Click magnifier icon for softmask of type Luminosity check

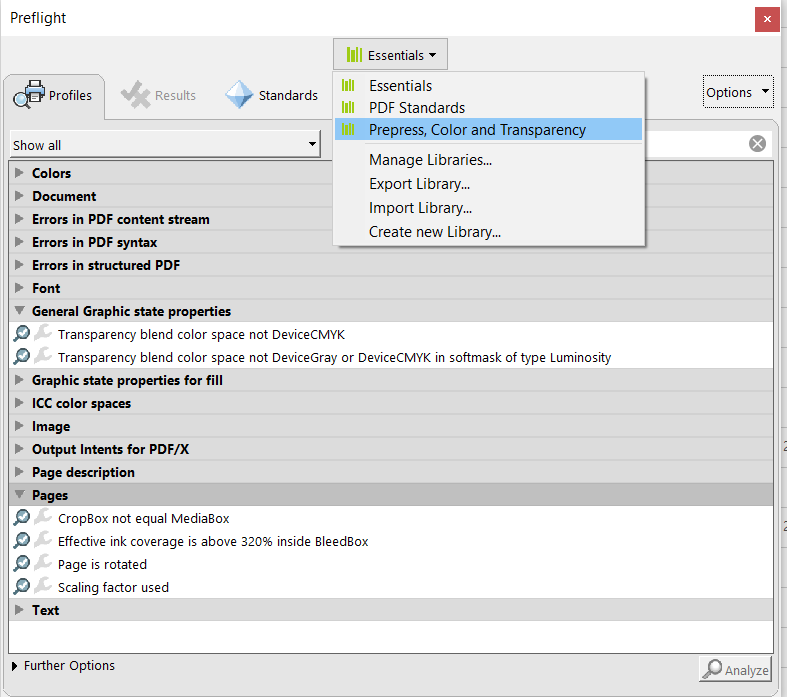point(22,356)
